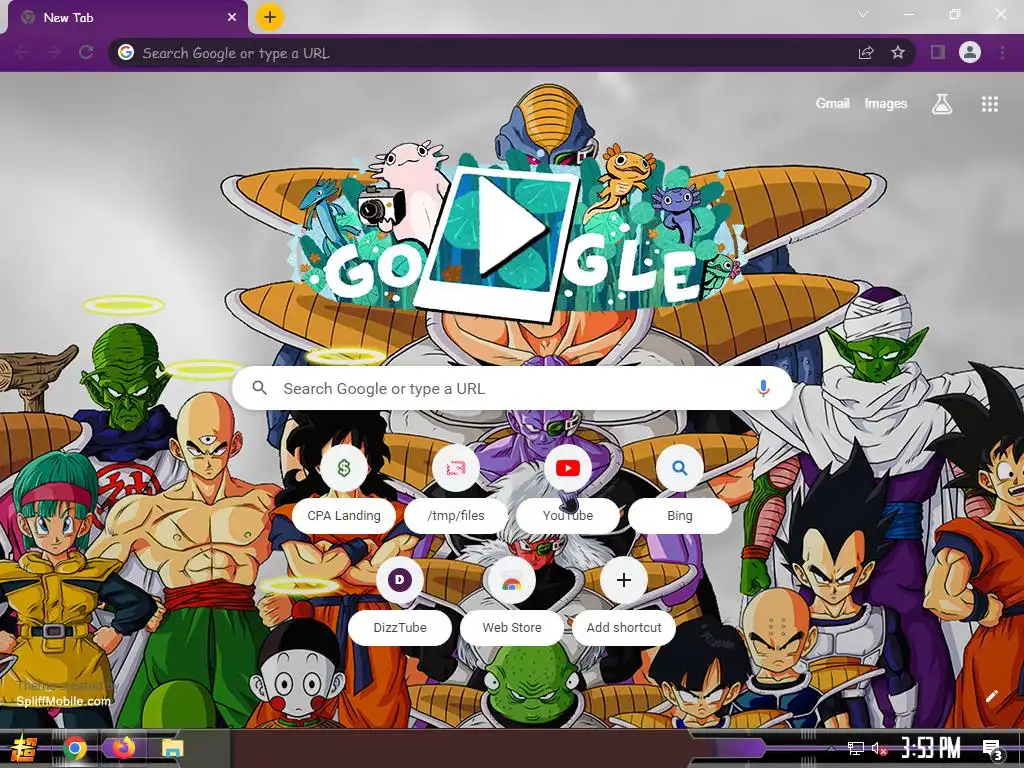Open the Bing shortcut icon

(680, 468)
